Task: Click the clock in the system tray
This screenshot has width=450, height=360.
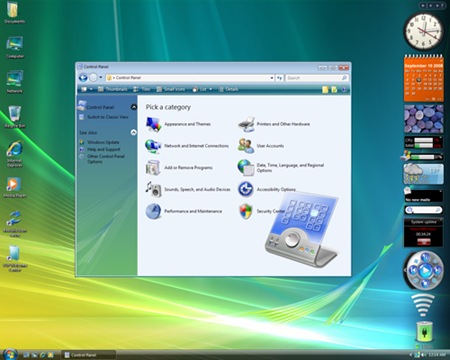Action: 437,355
